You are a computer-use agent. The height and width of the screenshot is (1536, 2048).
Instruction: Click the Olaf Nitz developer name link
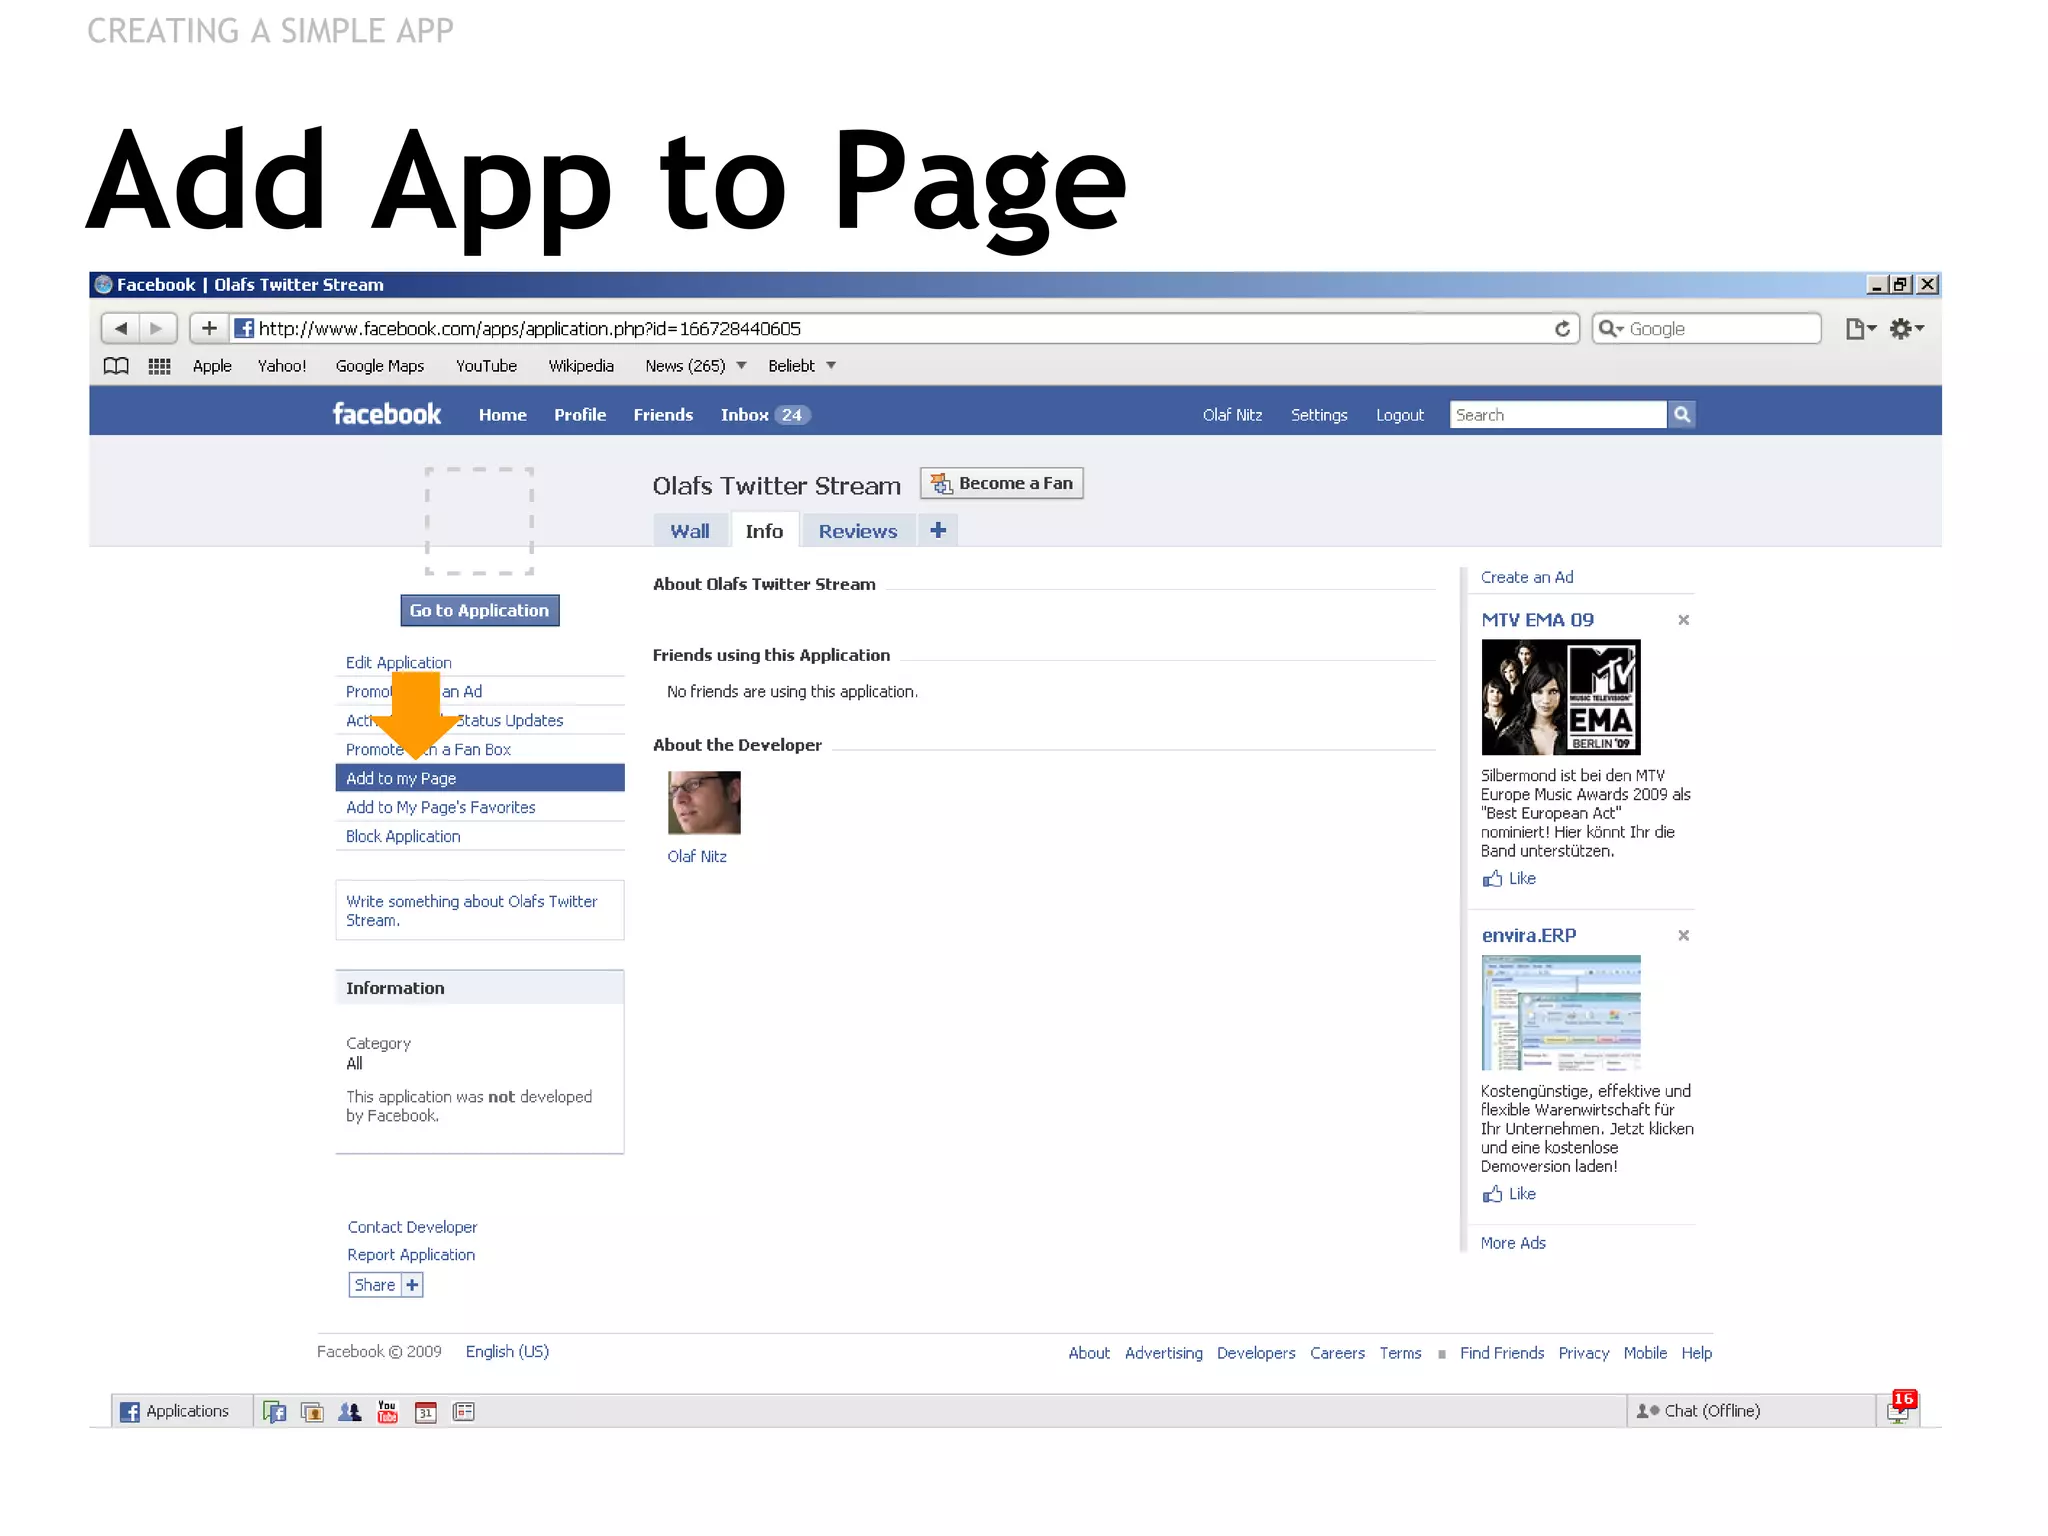click(x=697, y=856)
